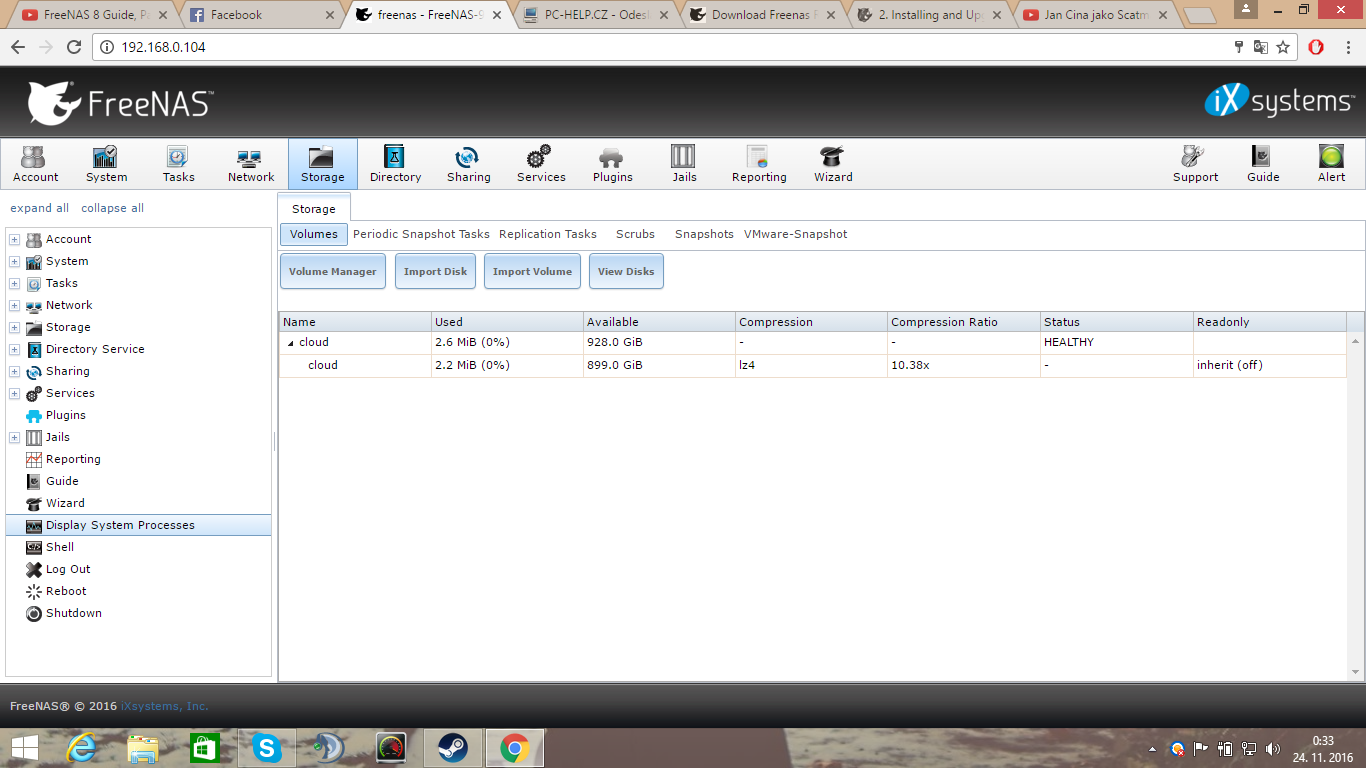Viewport: 1366px width, 768px height.
Task: Select the lz4 cloud dataset row
Action: pyautogui.click(x=813, y=366)
